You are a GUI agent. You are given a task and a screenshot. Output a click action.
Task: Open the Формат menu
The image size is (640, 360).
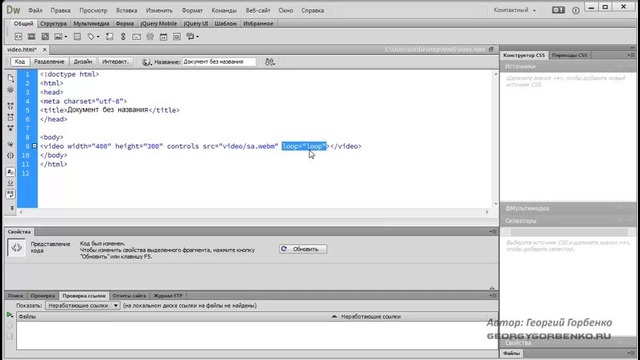click(x=192, y=10)
